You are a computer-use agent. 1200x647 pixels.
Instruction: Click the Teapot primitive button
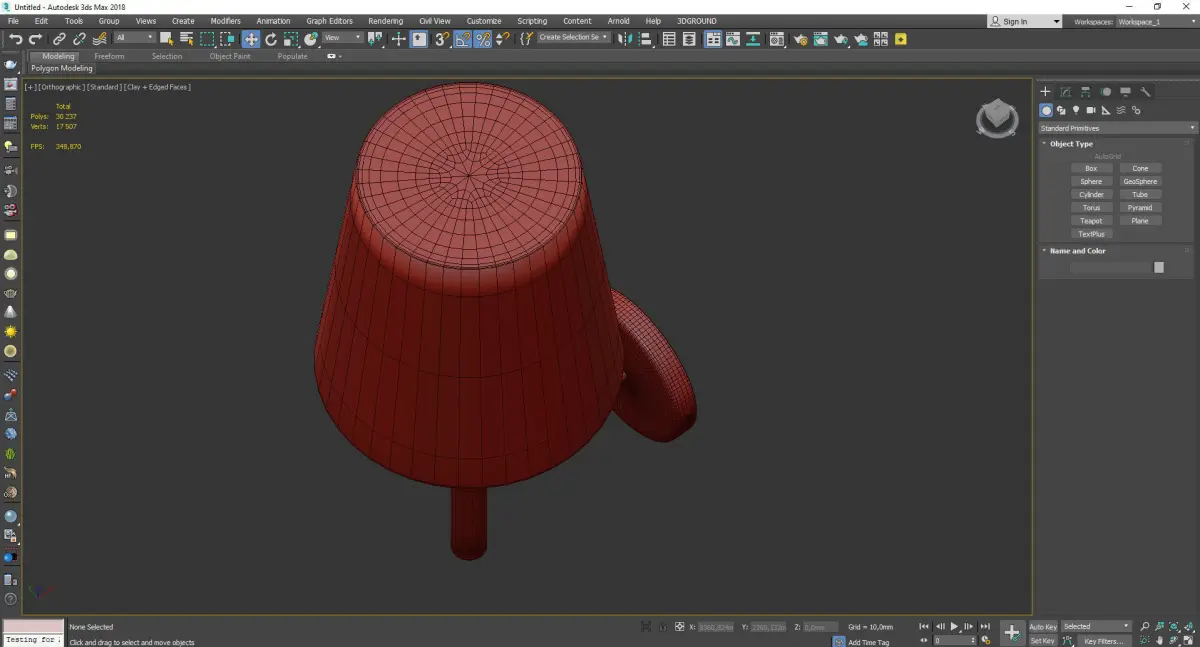[x=1091, y=221]
